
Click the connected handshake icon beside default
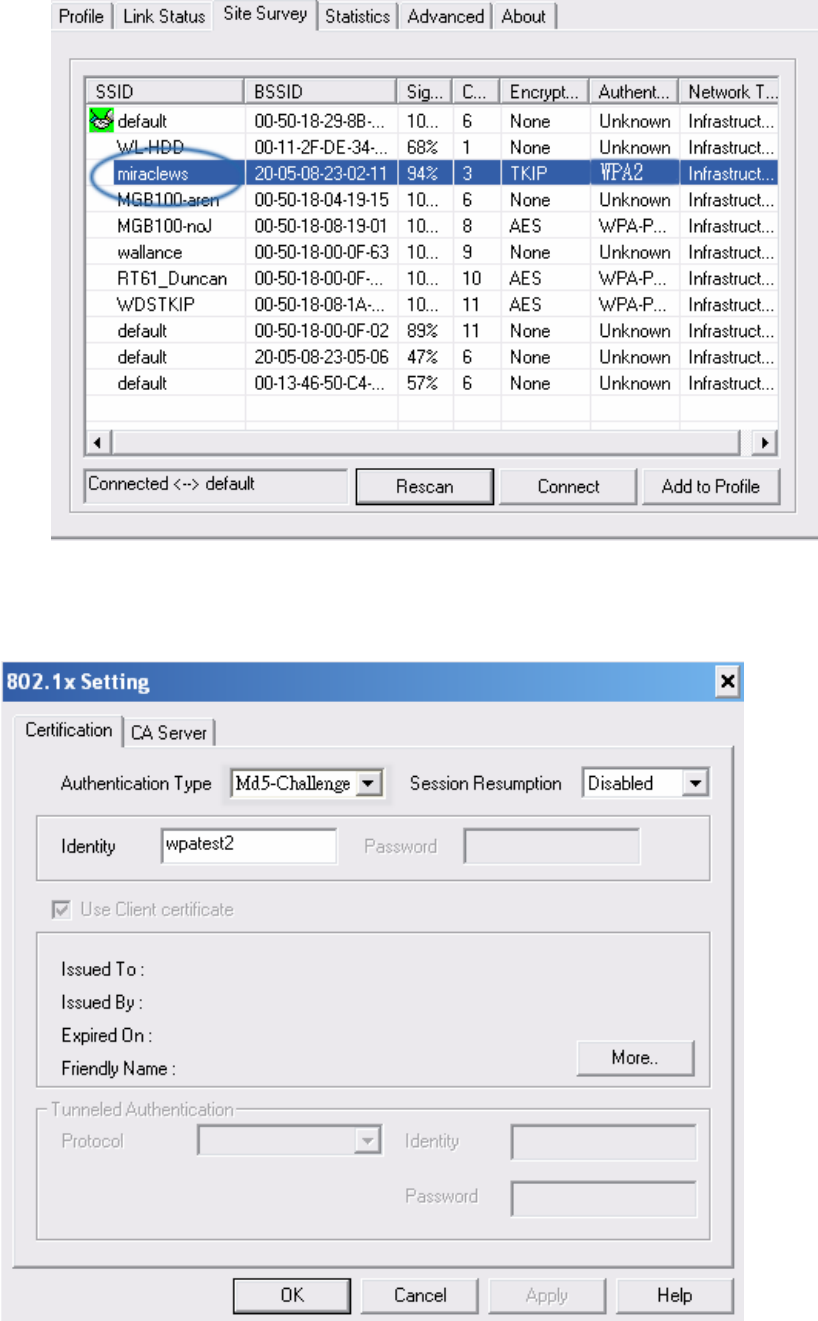(101, 121)
